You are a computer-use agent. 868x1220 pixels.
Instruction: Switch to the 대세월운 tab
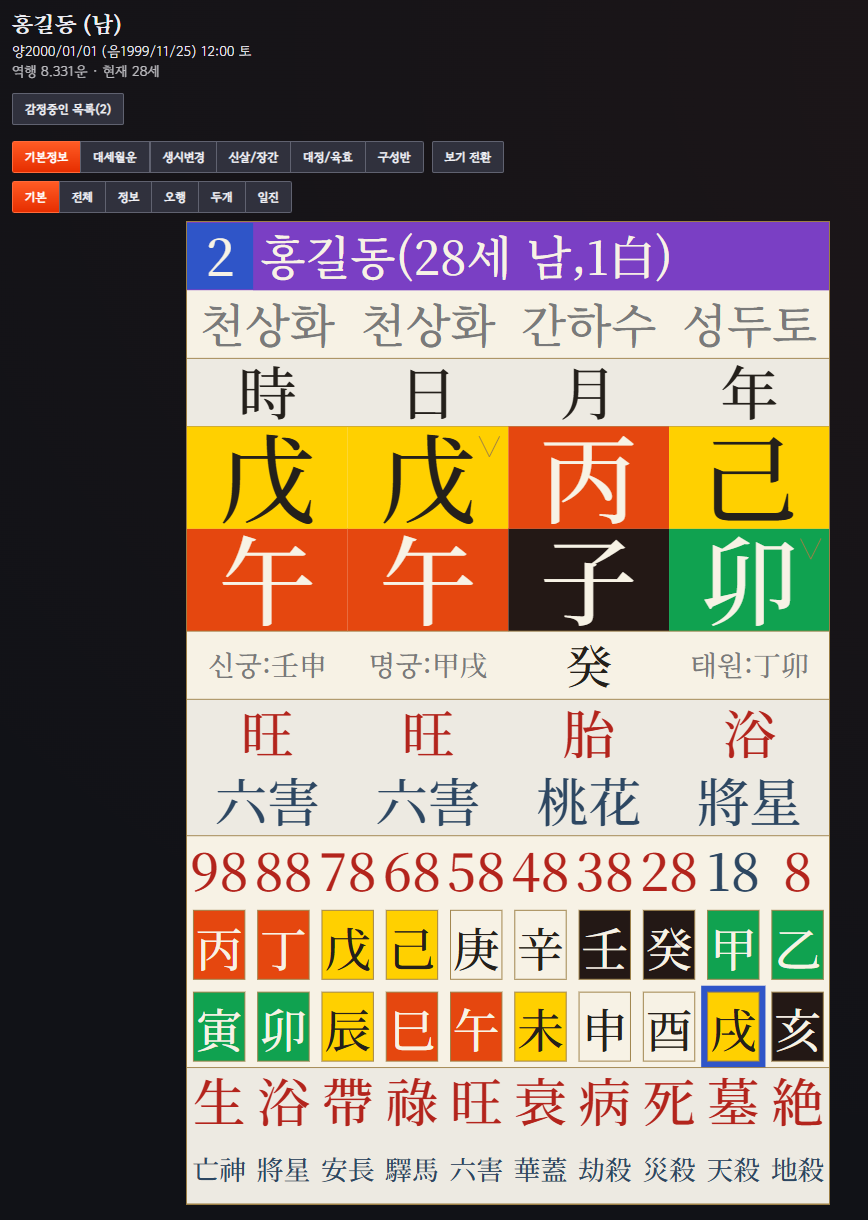point(115,157)
